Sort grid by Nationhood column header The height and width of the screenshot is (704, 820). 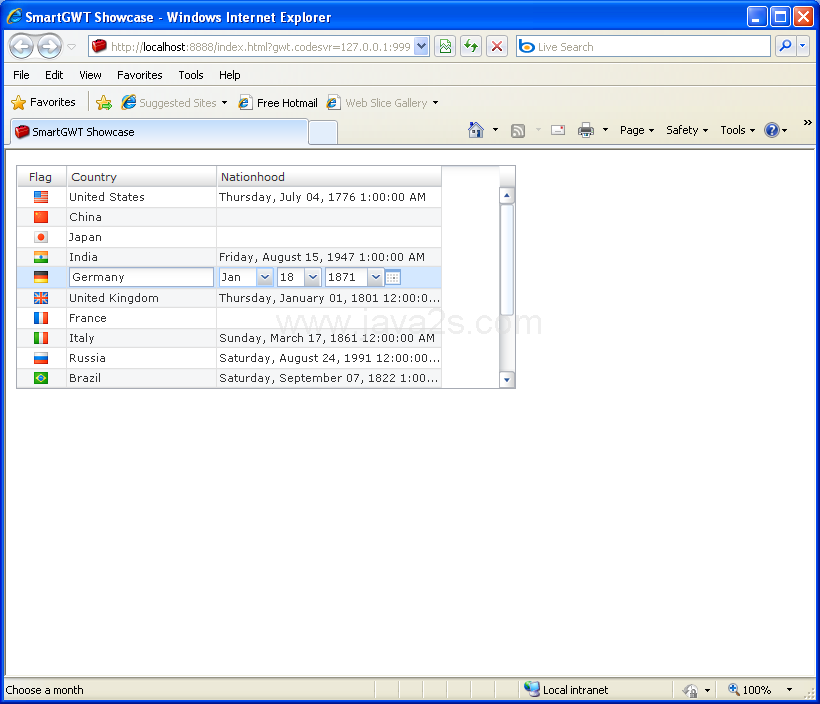[x=329, y=177]
